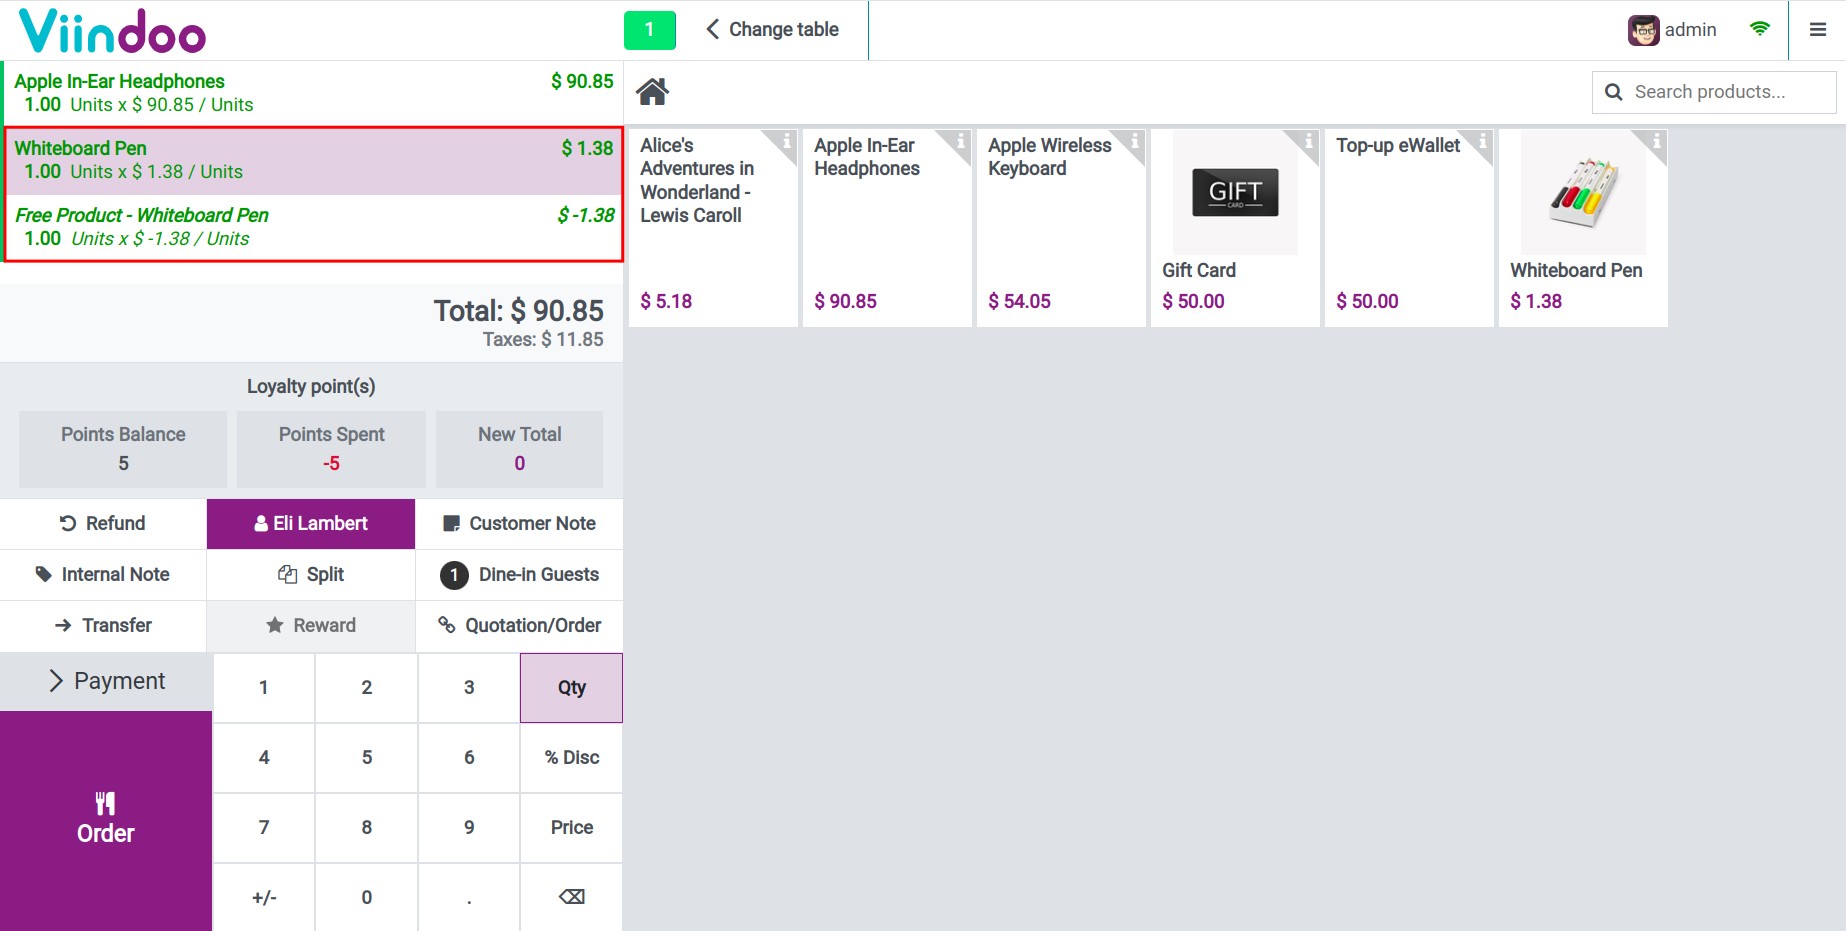Add Alice's Adventures in Wonderland to order
This screenshot has height=931, width=1846.
tap(713, 227)
